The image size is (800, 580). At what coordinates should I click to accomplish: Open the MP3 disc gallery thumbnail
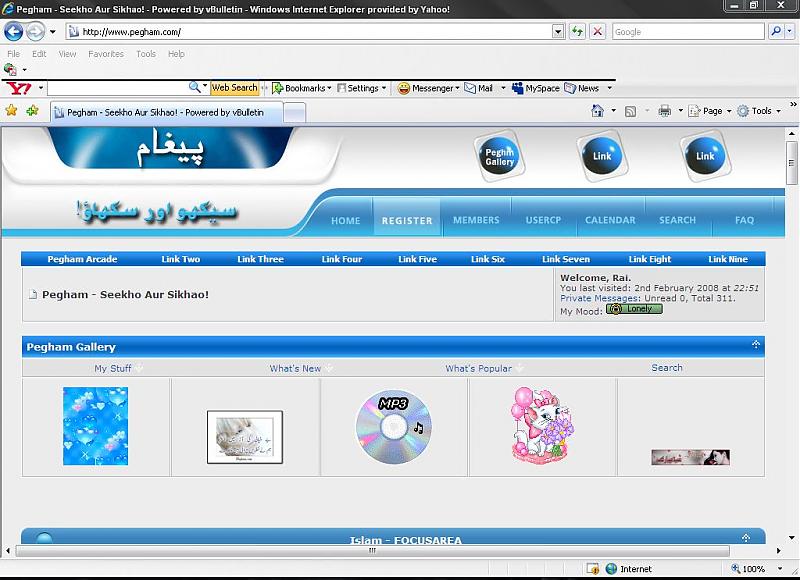(x=393, y=426)
